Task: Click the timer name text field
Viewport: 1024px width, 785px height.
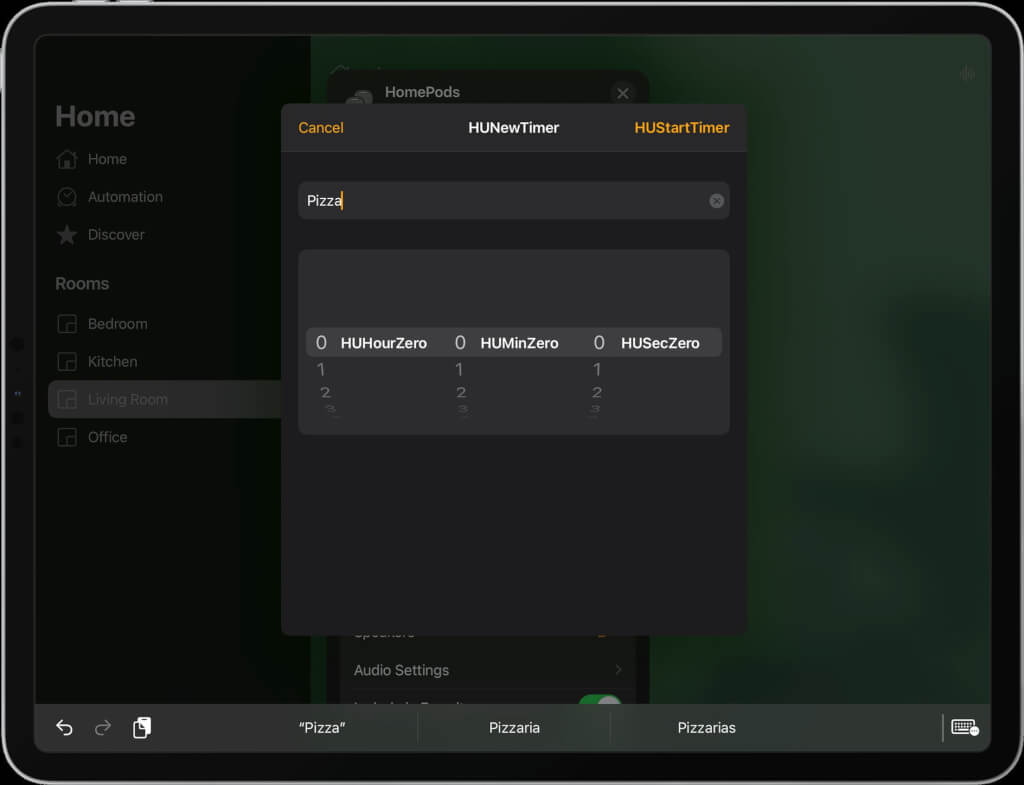Action: tap(513, 200)
